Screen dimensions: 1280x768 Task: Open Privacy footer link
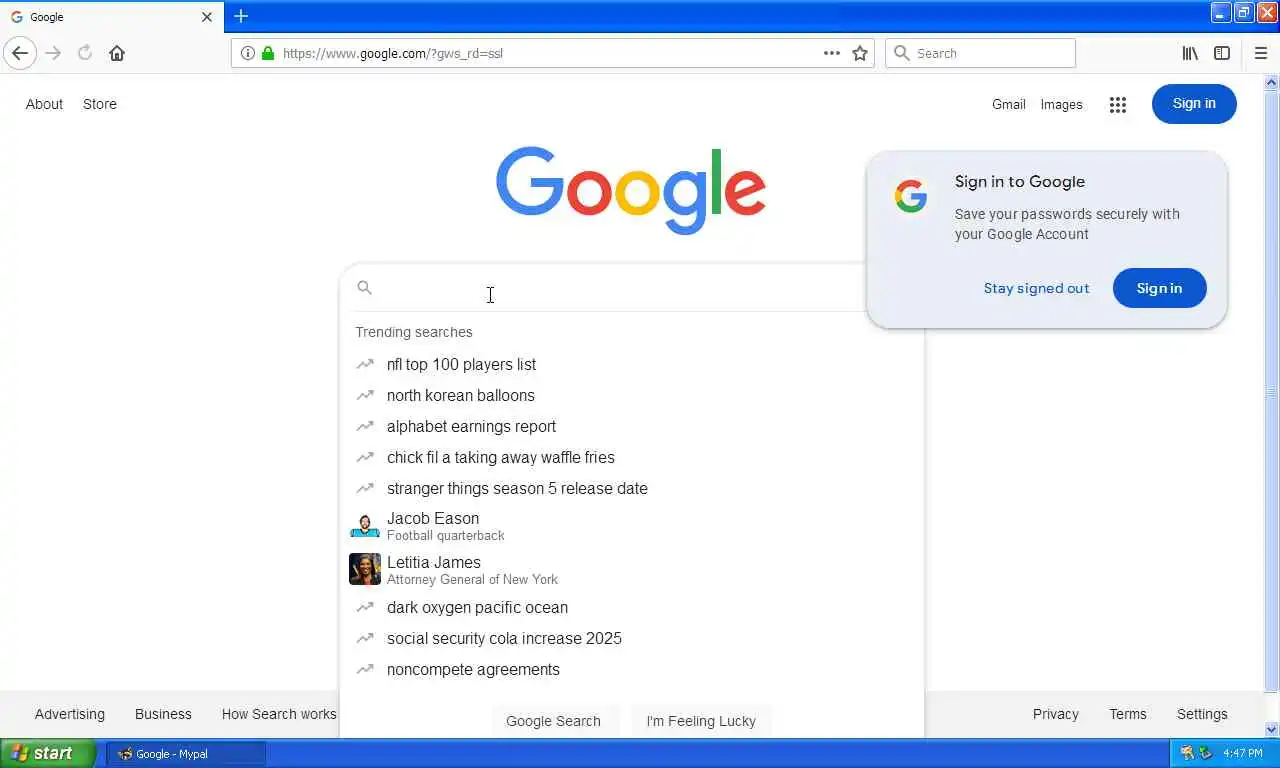[1056, 714]
